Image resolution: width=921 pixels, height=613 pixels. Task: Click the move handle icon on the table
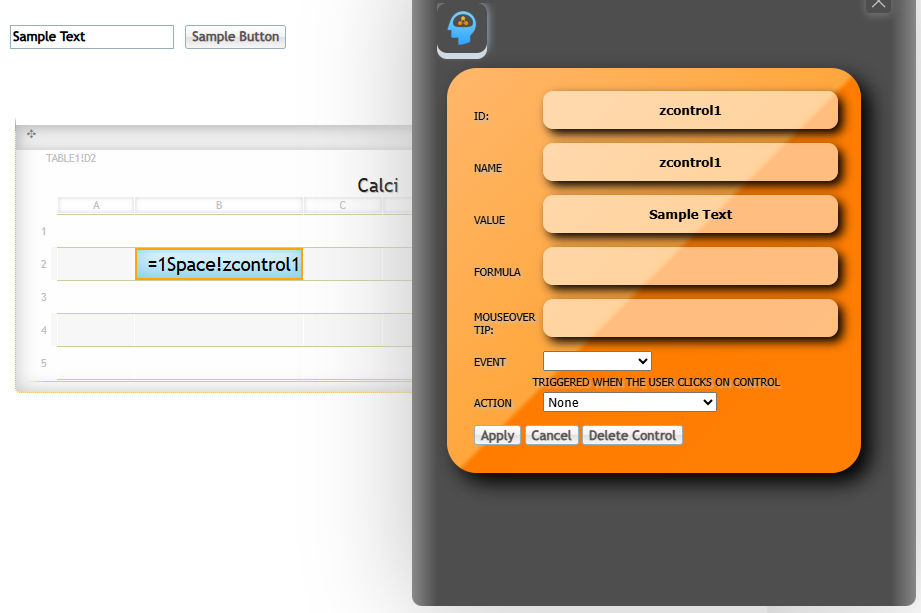pos(31,134)
